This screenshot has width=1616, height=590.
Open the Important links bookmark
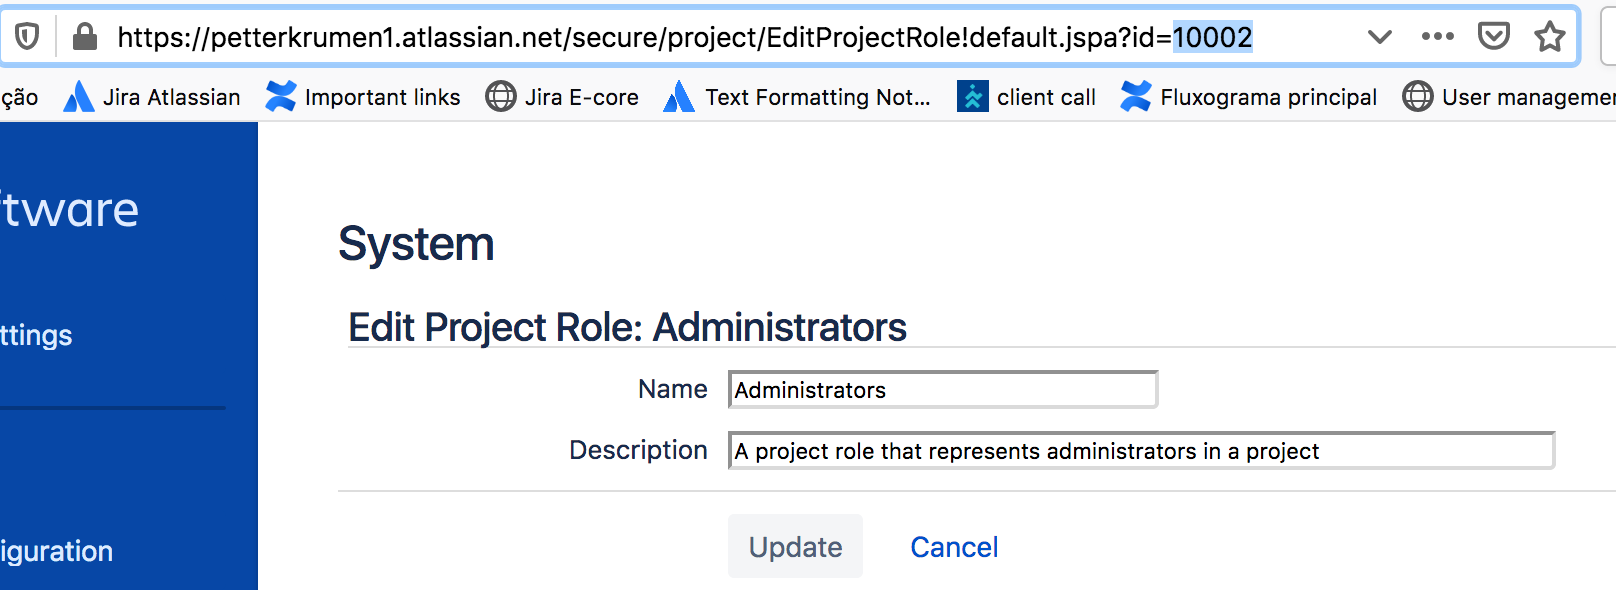coord(363,97)
